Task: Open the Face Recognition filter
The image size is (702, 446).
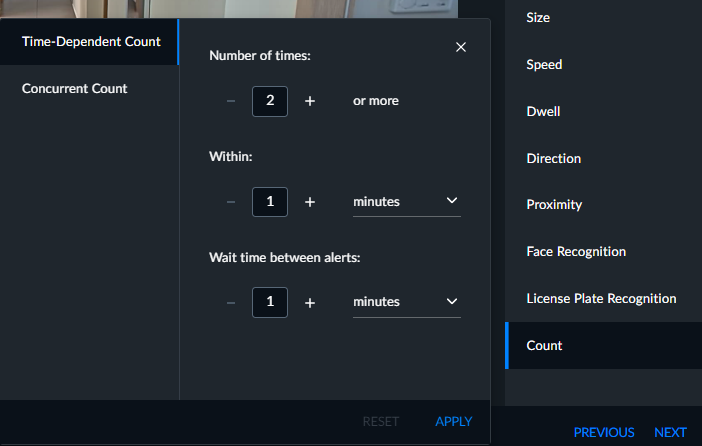Action: (x=604, y=252)
